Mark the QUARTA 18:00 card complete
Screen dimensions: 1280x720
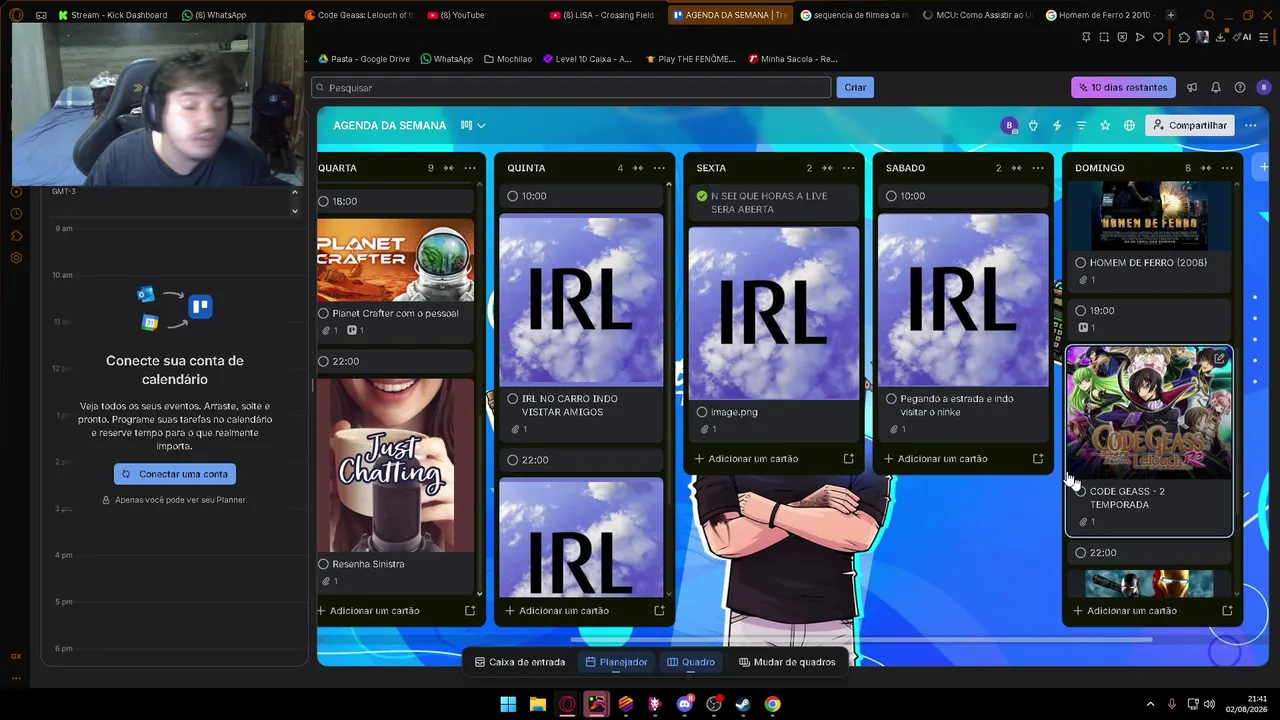click(x=323, y=201)
